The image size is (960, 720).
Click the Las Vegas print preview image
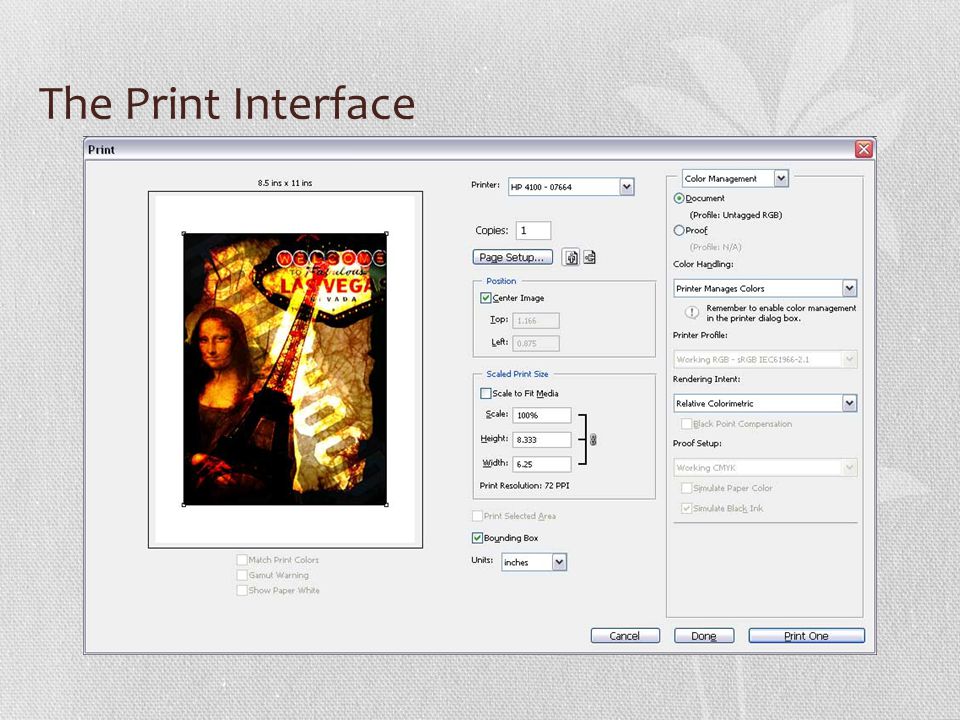285,369
